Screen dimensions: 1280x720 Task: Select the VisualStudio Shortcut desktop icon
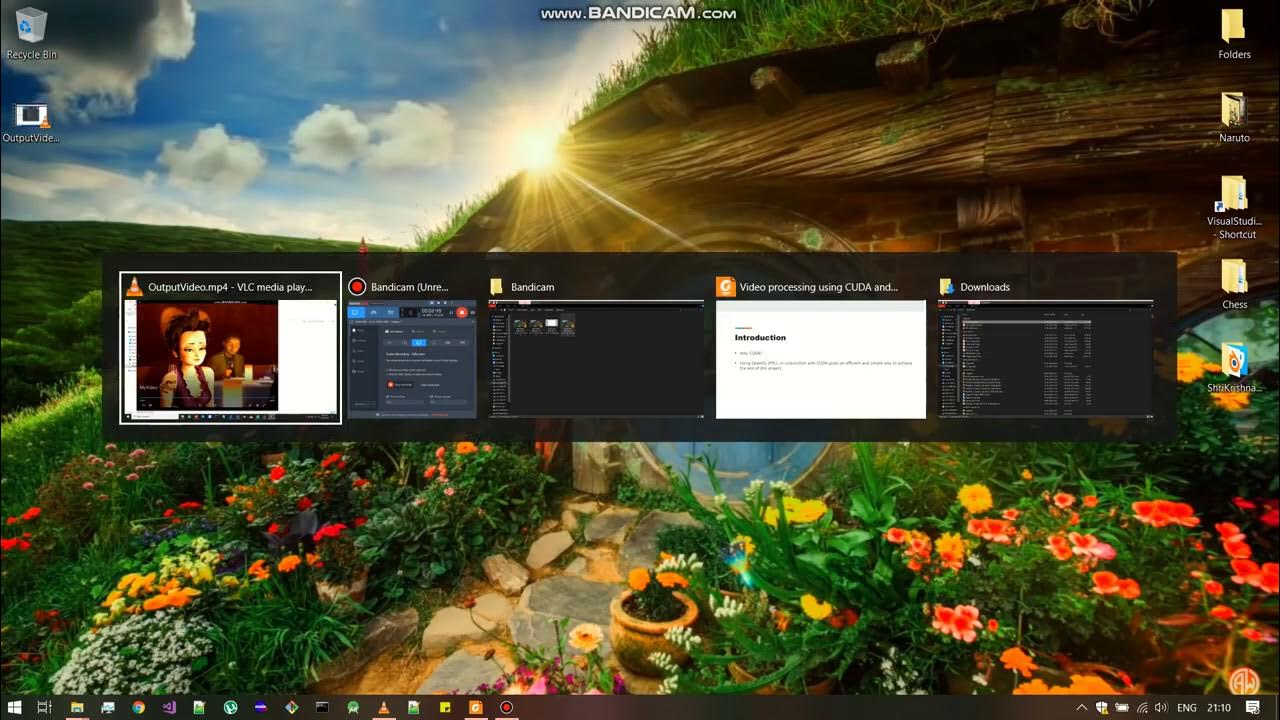[1234, 208]
